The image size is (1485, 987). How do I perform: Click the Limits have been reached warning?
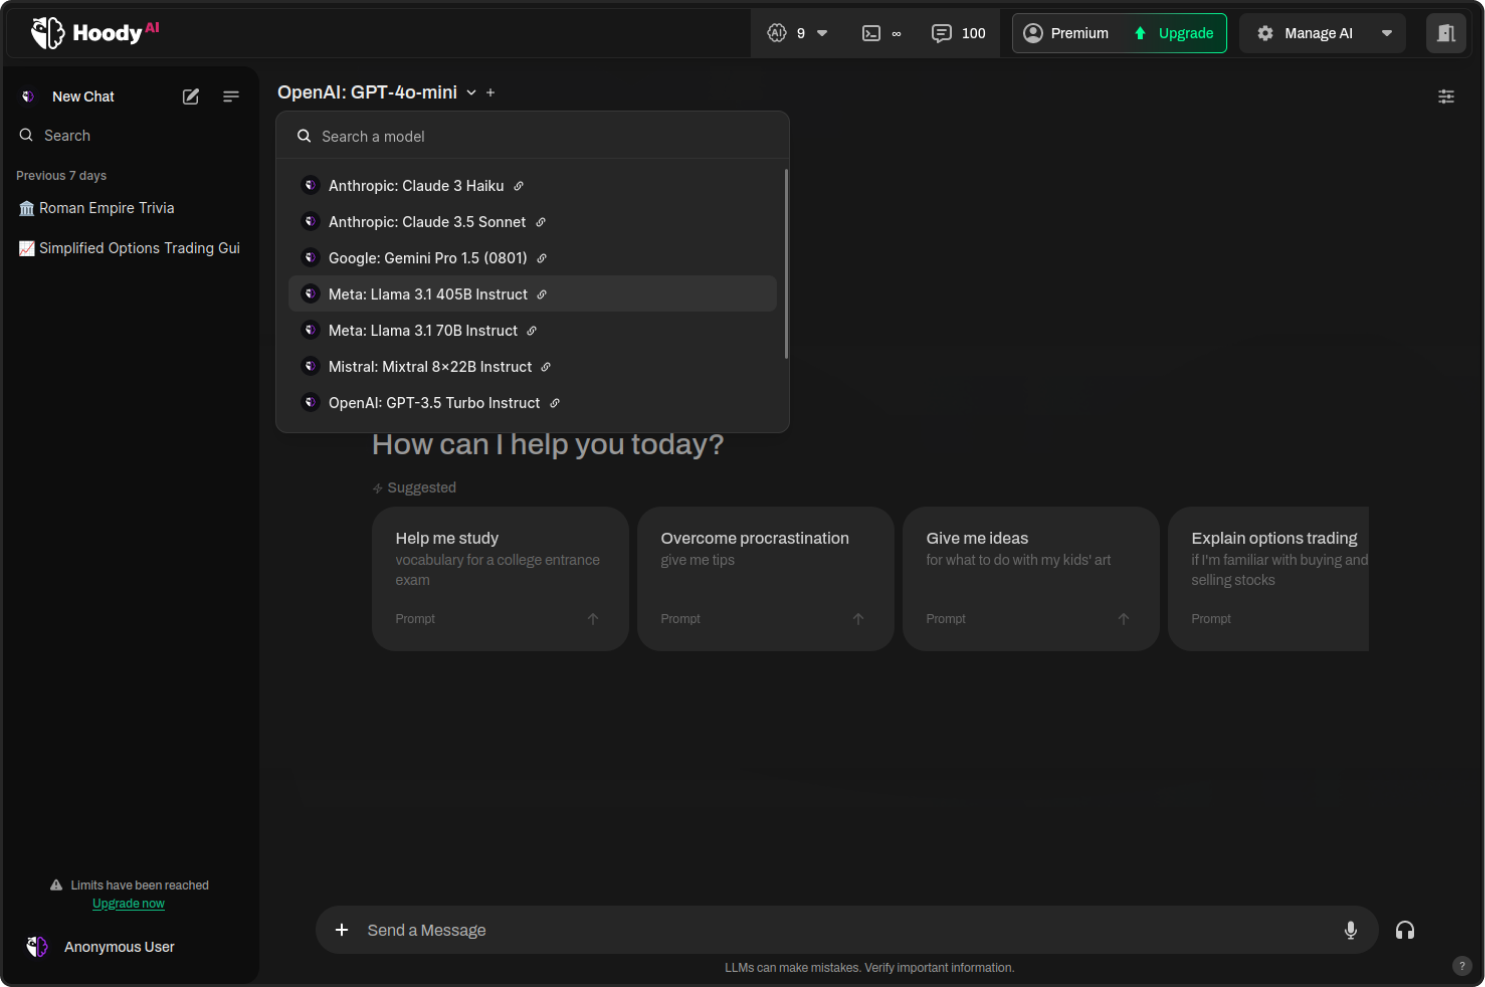point(129,886)
